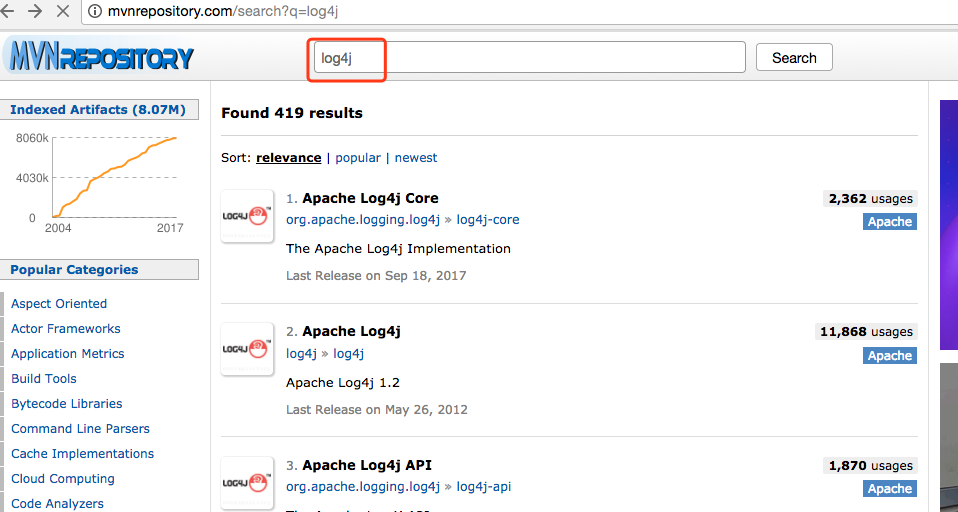The width and height of the screenshot is (958, 512).
Task: Open org.apache.logging.log4j group of third result
Action: coord(363,487)
